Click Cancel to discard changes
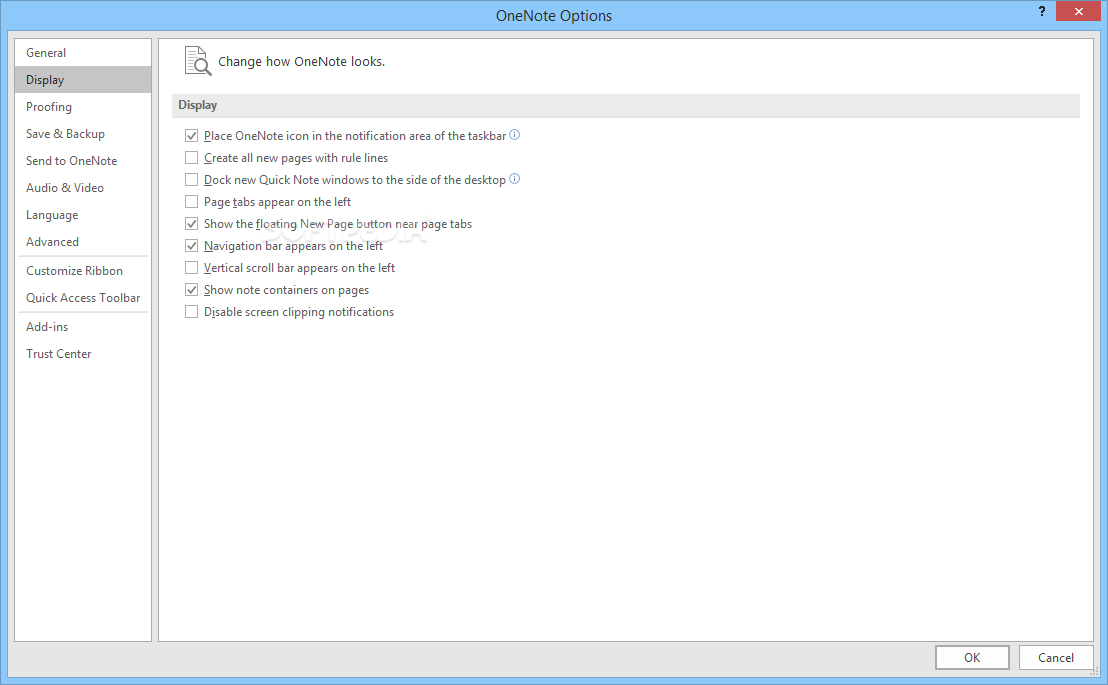Screen dimensions: 1108x685 pos(1056,657)
